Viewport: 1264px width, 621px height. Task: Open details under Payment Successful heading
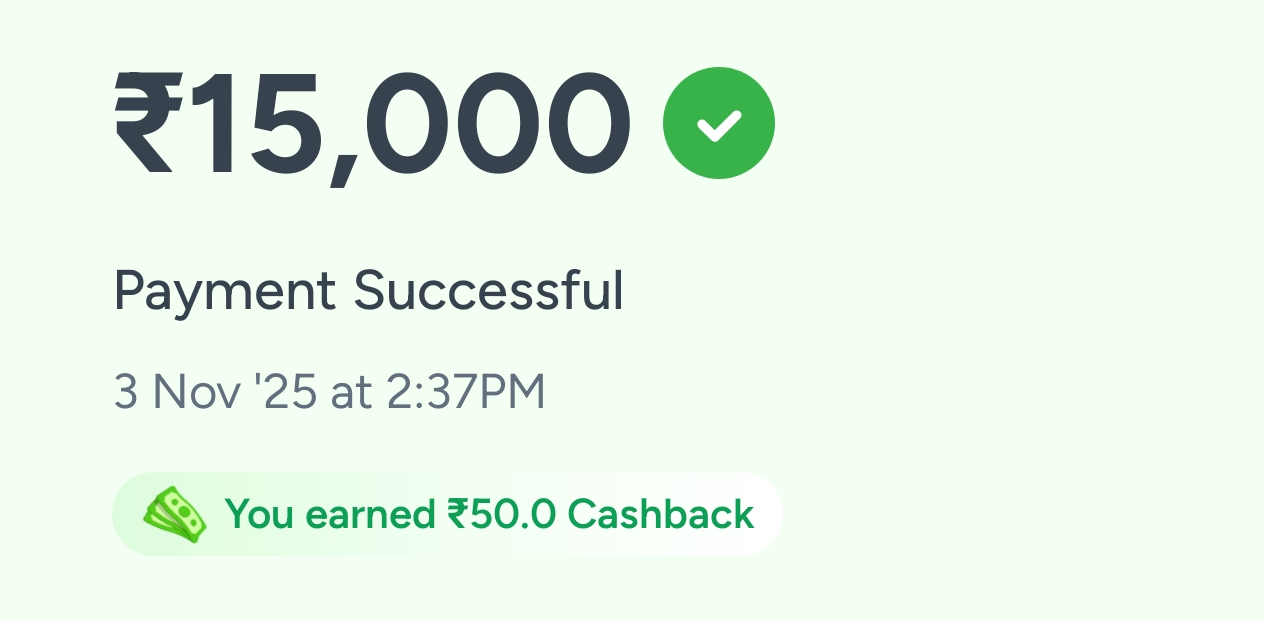[369, 291]
